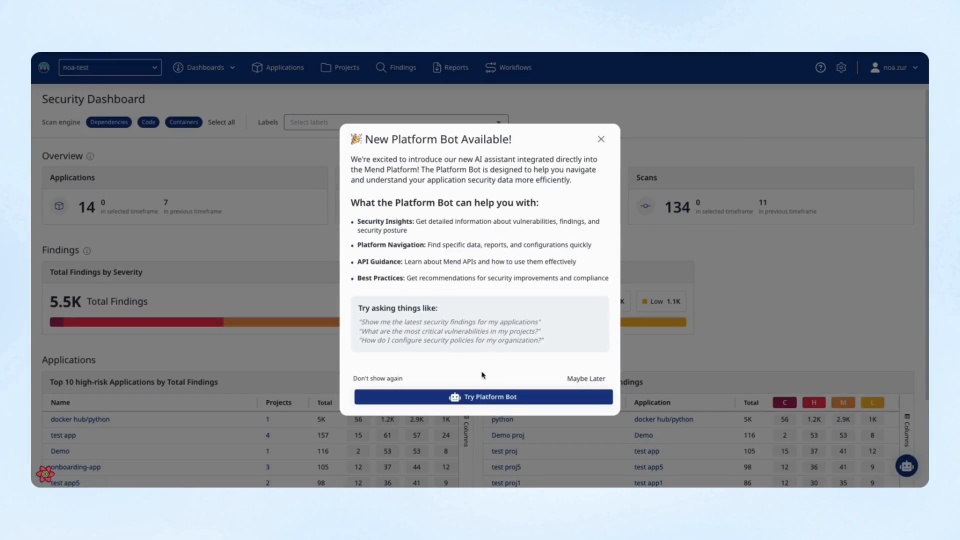Click the help question mark icon
Image resolution: width=960 pixels, height=540 pixels.
pyautogui.click(x=820, y=67)
